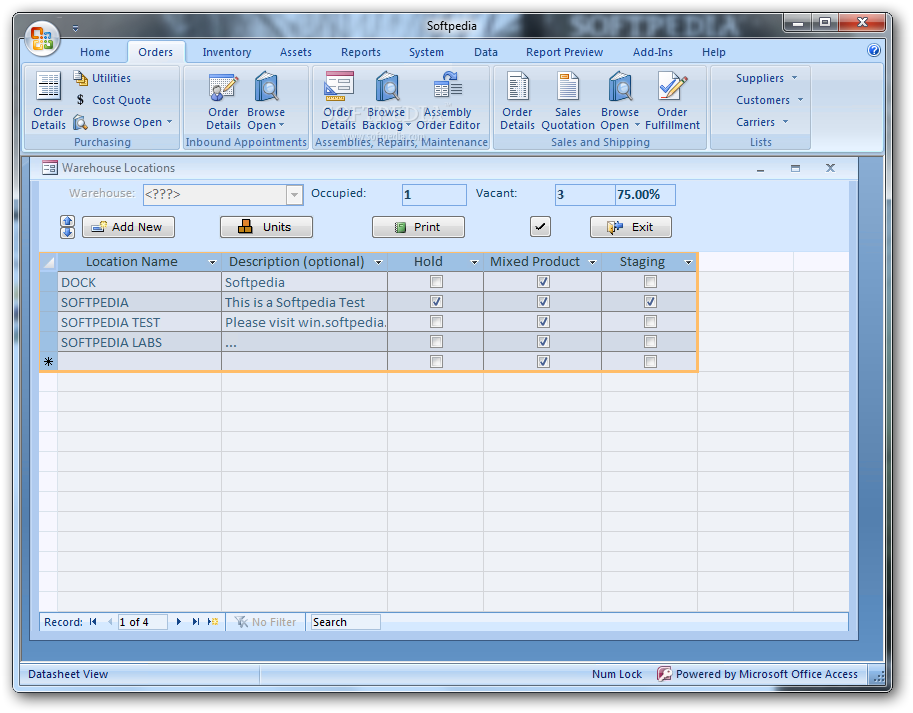The width and height of the screenshot is (913, 713).
Task: Switch to Inventory ribbon tab
Action: [227, 52]
